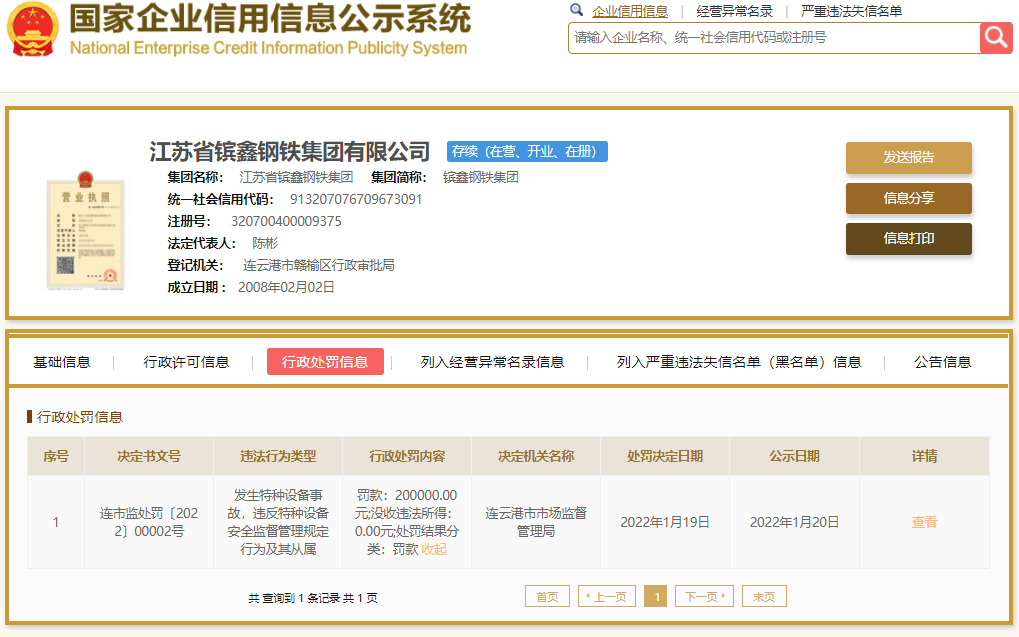Click the credit code 913207076709673091
This screenshot has width=1019, height=637.
coord(356,199)
